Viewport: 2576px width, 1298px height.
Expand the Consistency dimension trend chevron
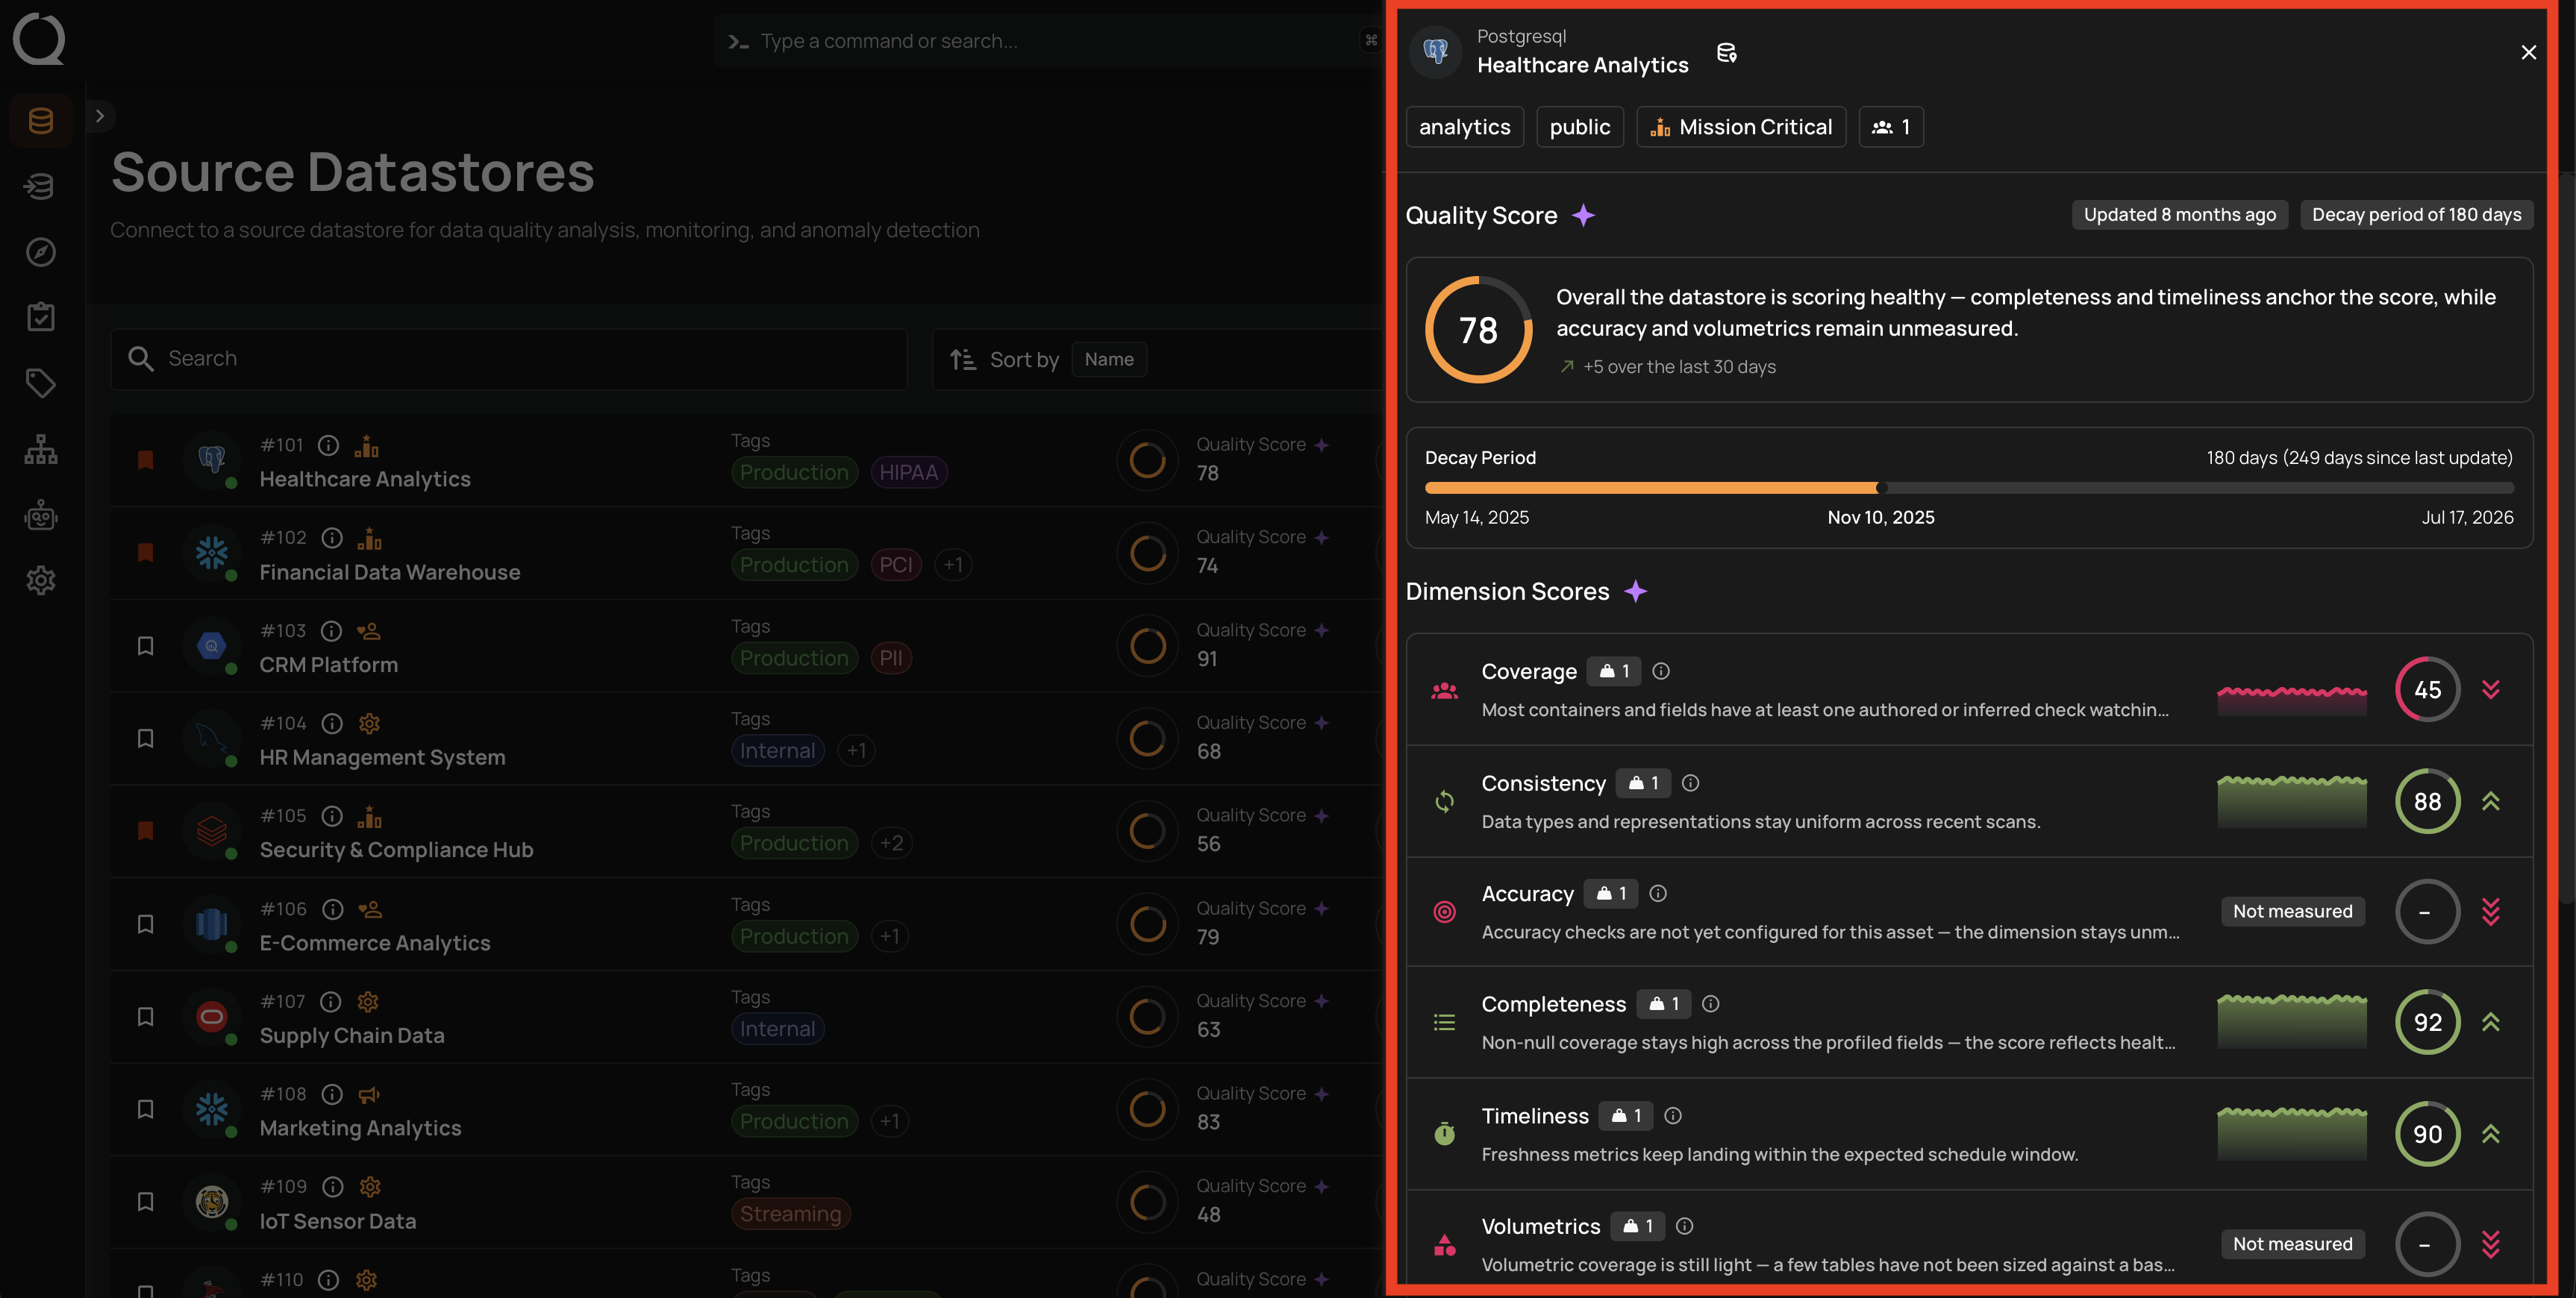pos(2491,802)
